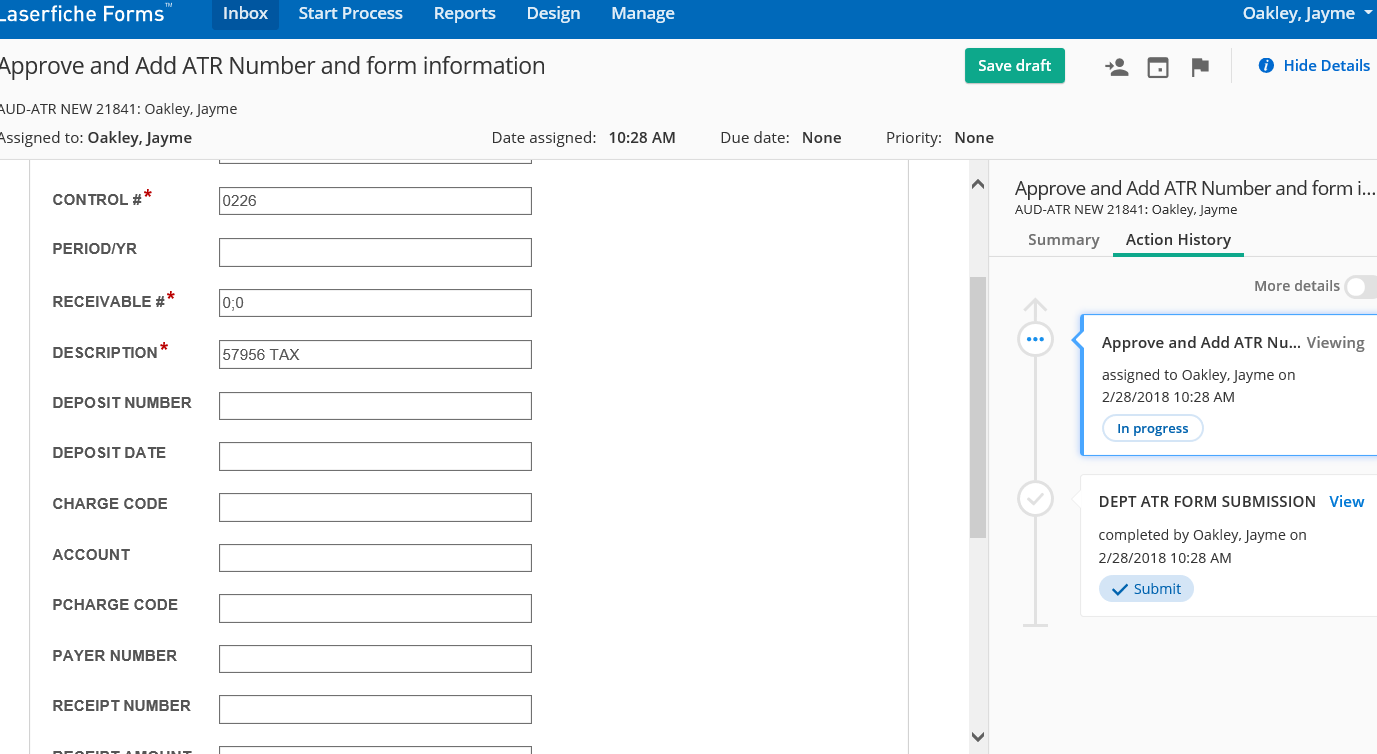Go to Start Process
1377x754 pixels.
coord(351,14)
